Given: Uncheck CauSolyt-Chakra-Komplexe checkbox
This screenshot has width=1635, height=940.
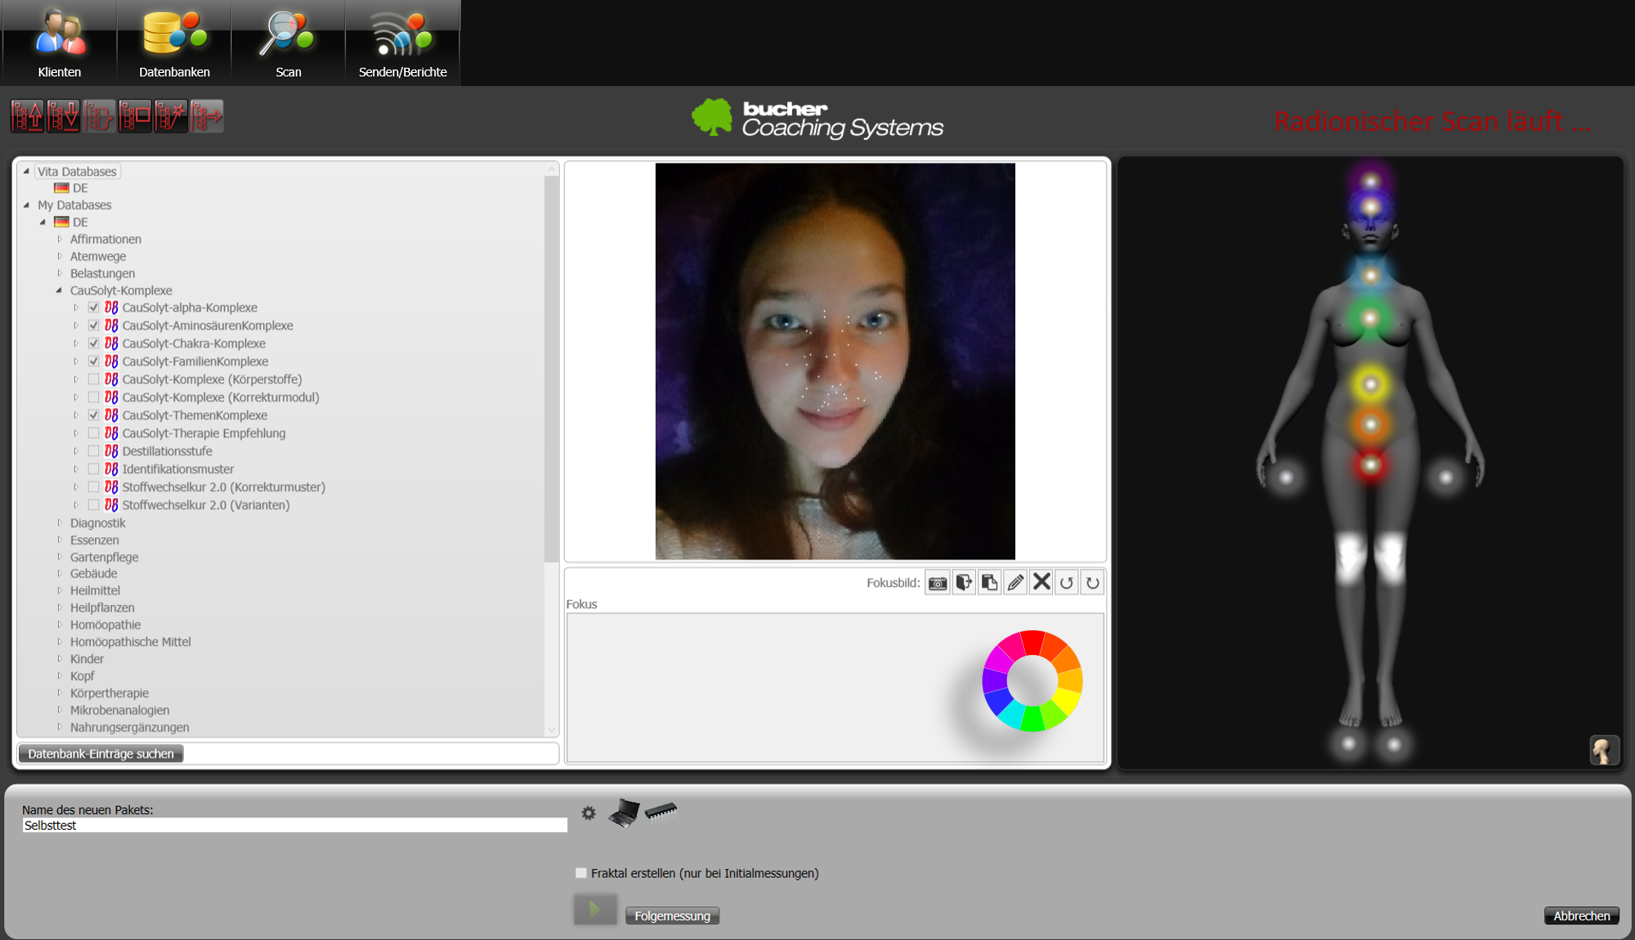Looking at the screenshot, I should (x=93, y=343).
